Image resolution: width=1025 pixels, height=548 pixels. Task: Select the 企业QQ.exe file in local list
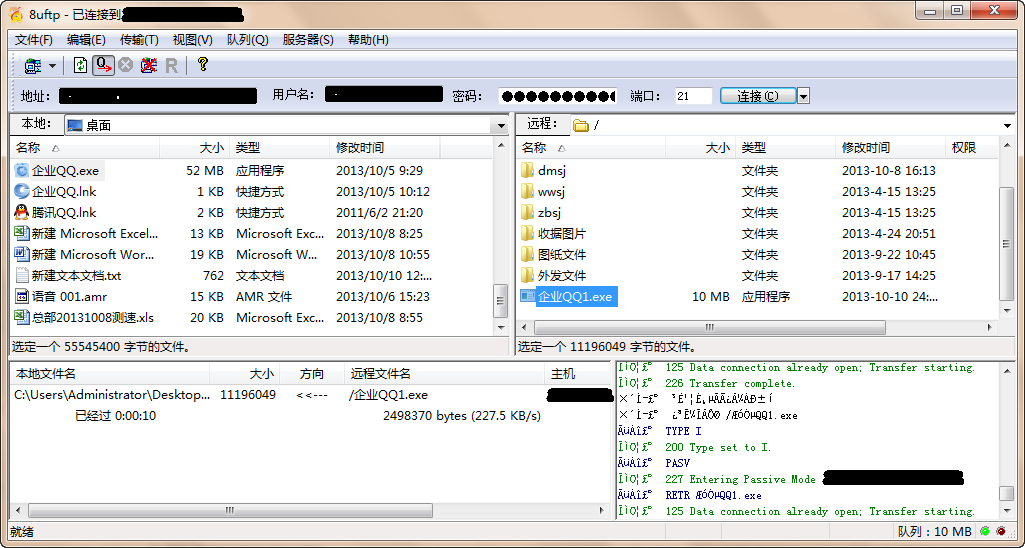[64, 171]
